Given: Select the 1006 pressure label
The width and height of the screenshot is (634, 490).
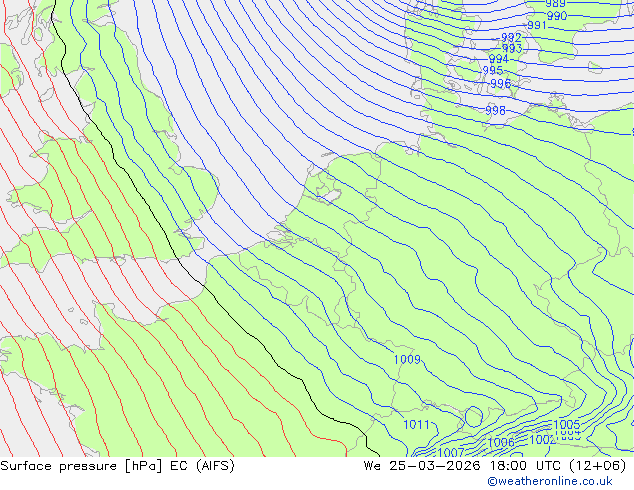Looking at the screenshot, I should tap(501, 442).
